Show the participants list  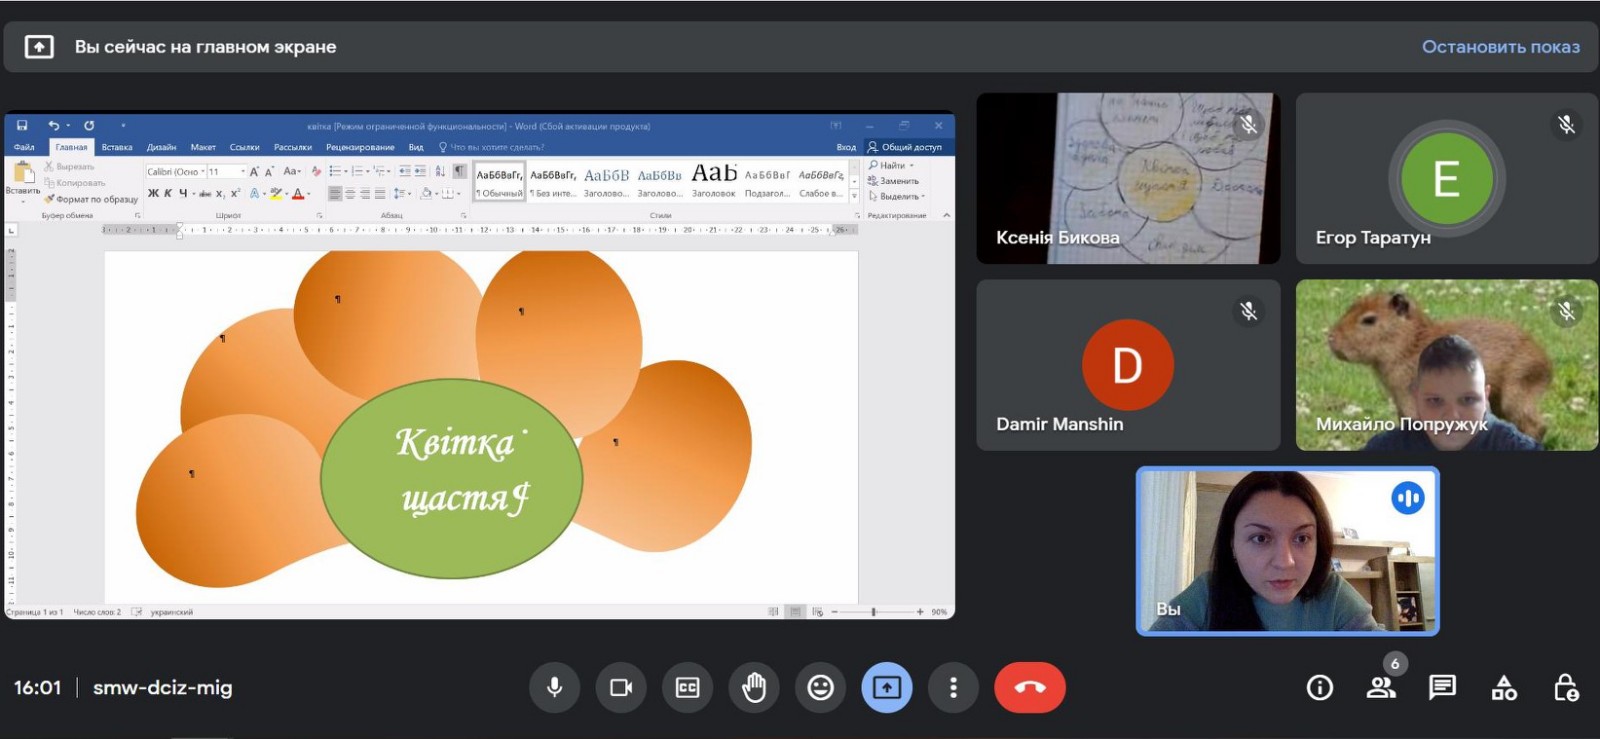coord(1381,688)
